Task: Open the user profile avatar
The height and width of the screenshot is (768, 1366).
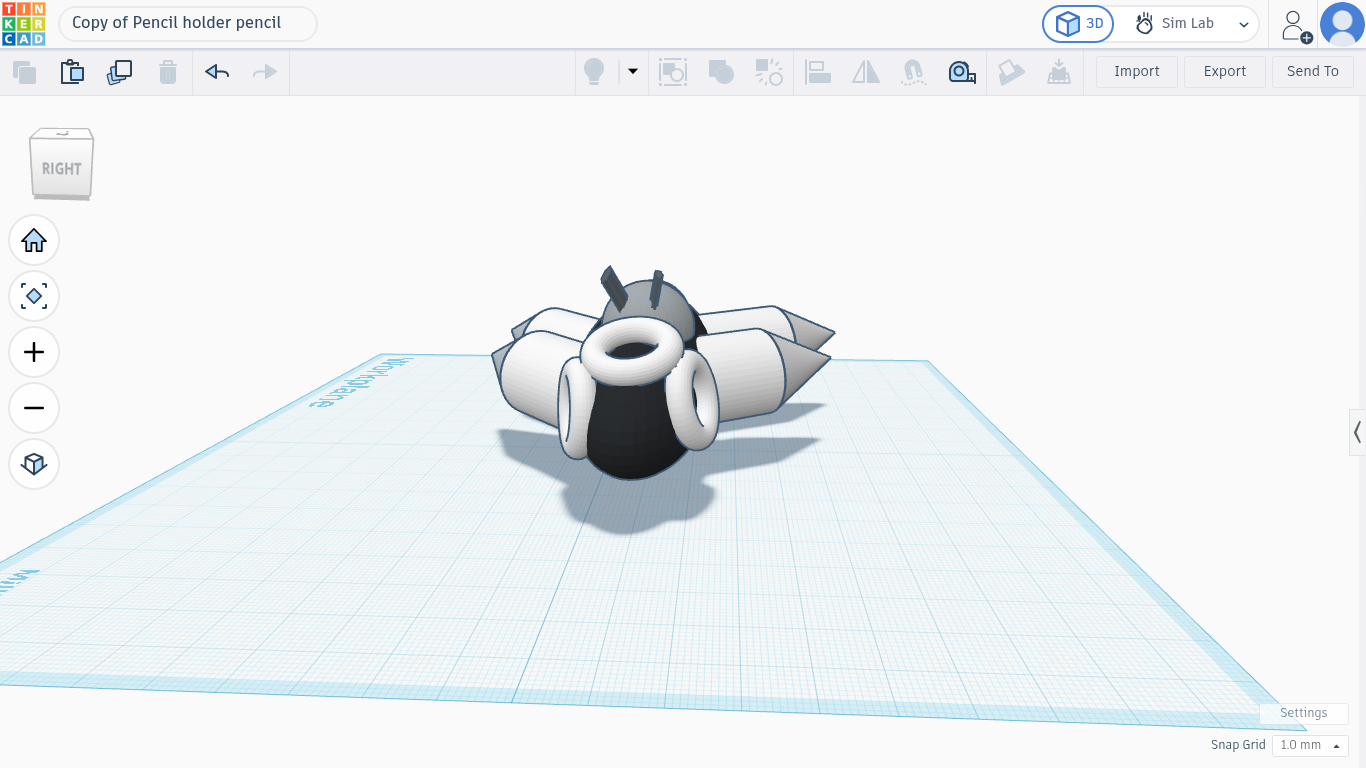Action: [x=1342, y=24]
